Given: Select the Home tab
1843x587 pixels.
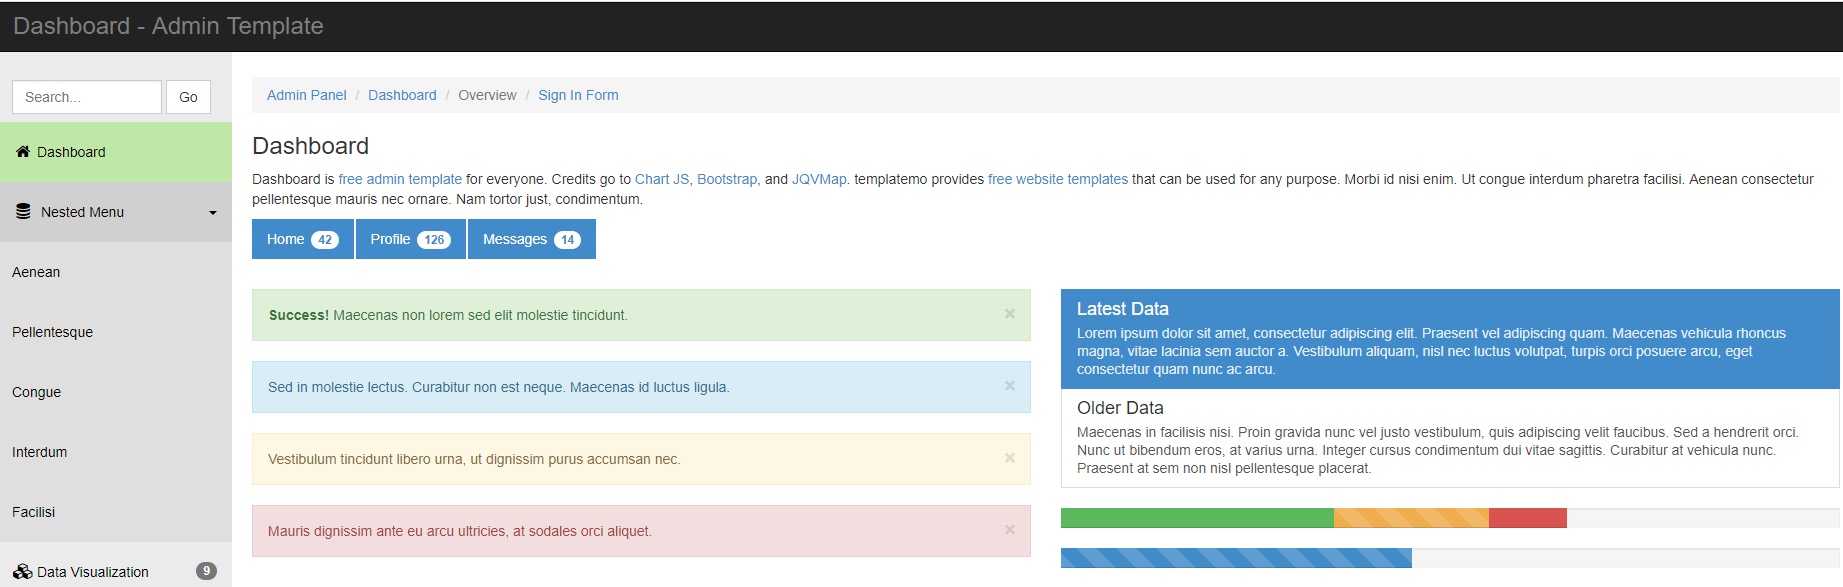Looking at the screenshot, I should click(x=302, y=239).
